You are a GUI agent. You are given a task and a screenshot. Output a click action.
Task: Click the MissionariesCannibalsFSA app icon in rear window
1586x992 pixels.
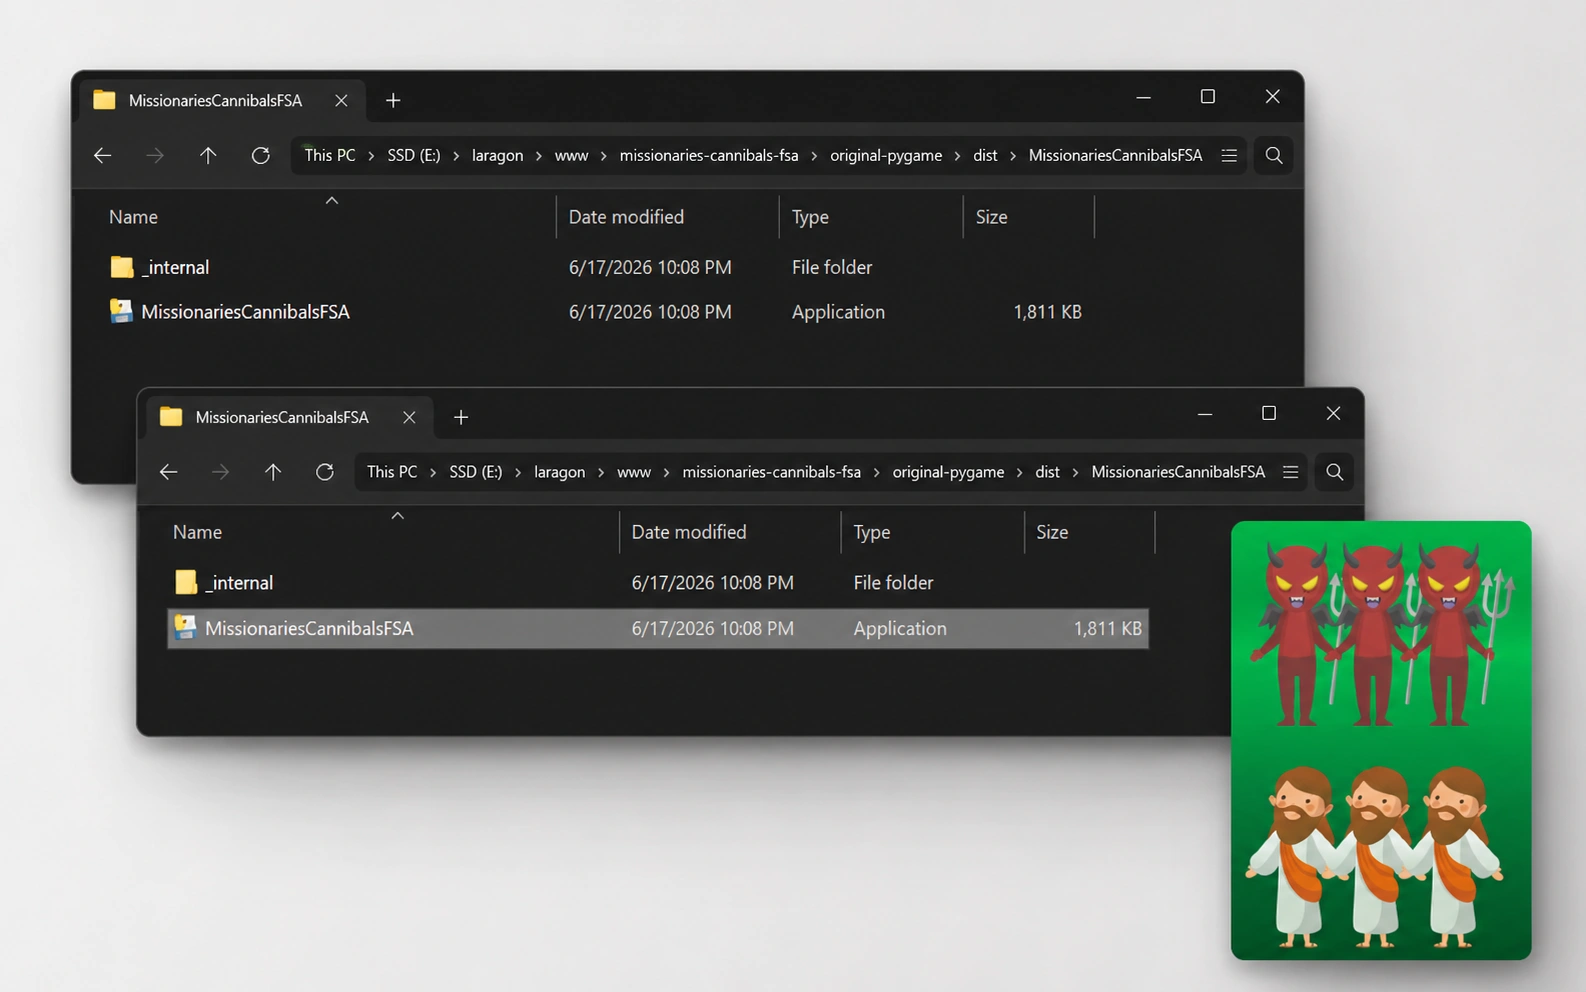pos(121,311)
